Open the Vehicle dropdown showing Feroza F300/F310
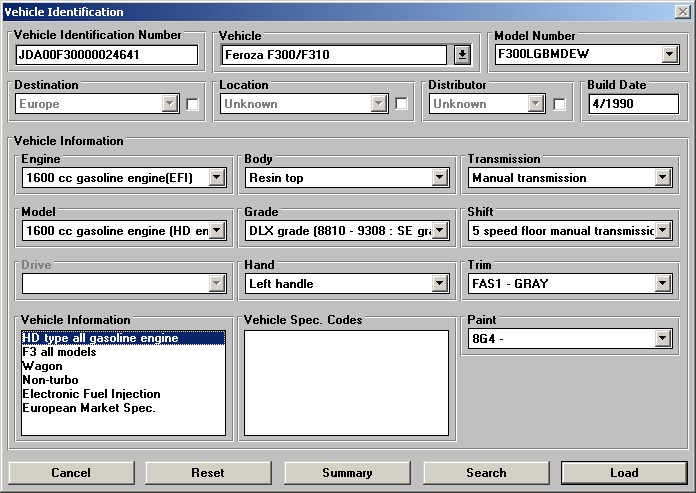This screenshot has height=493, width=696. tap(462, 55)
